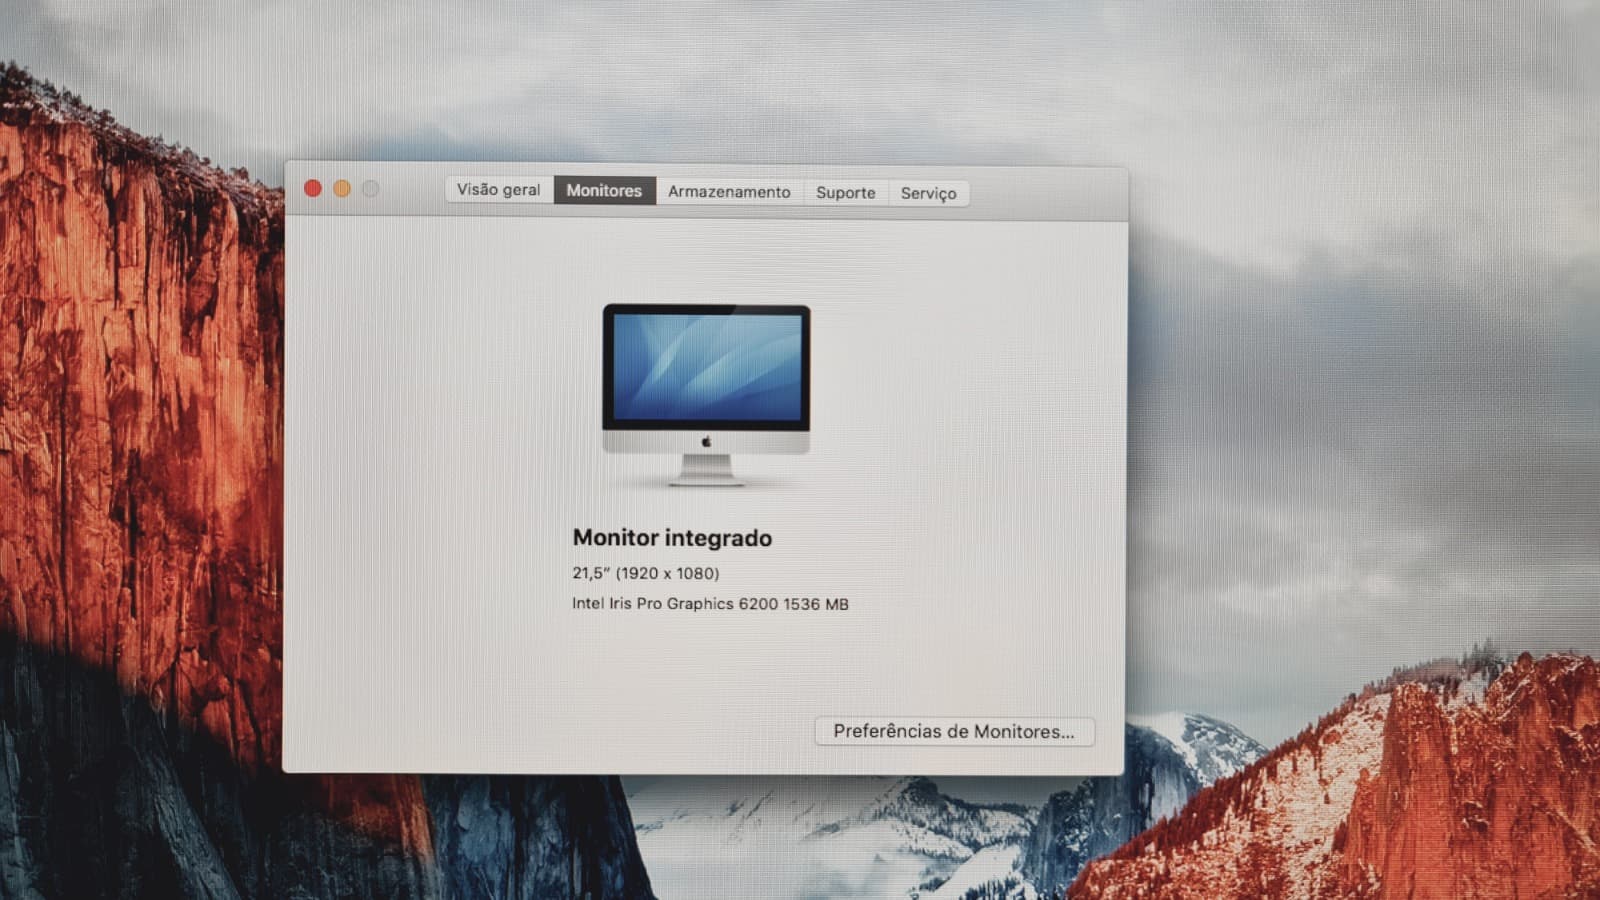The image size is (1600, 900).
Task: Open the Armazenamento tab
Action: point(729,191)
